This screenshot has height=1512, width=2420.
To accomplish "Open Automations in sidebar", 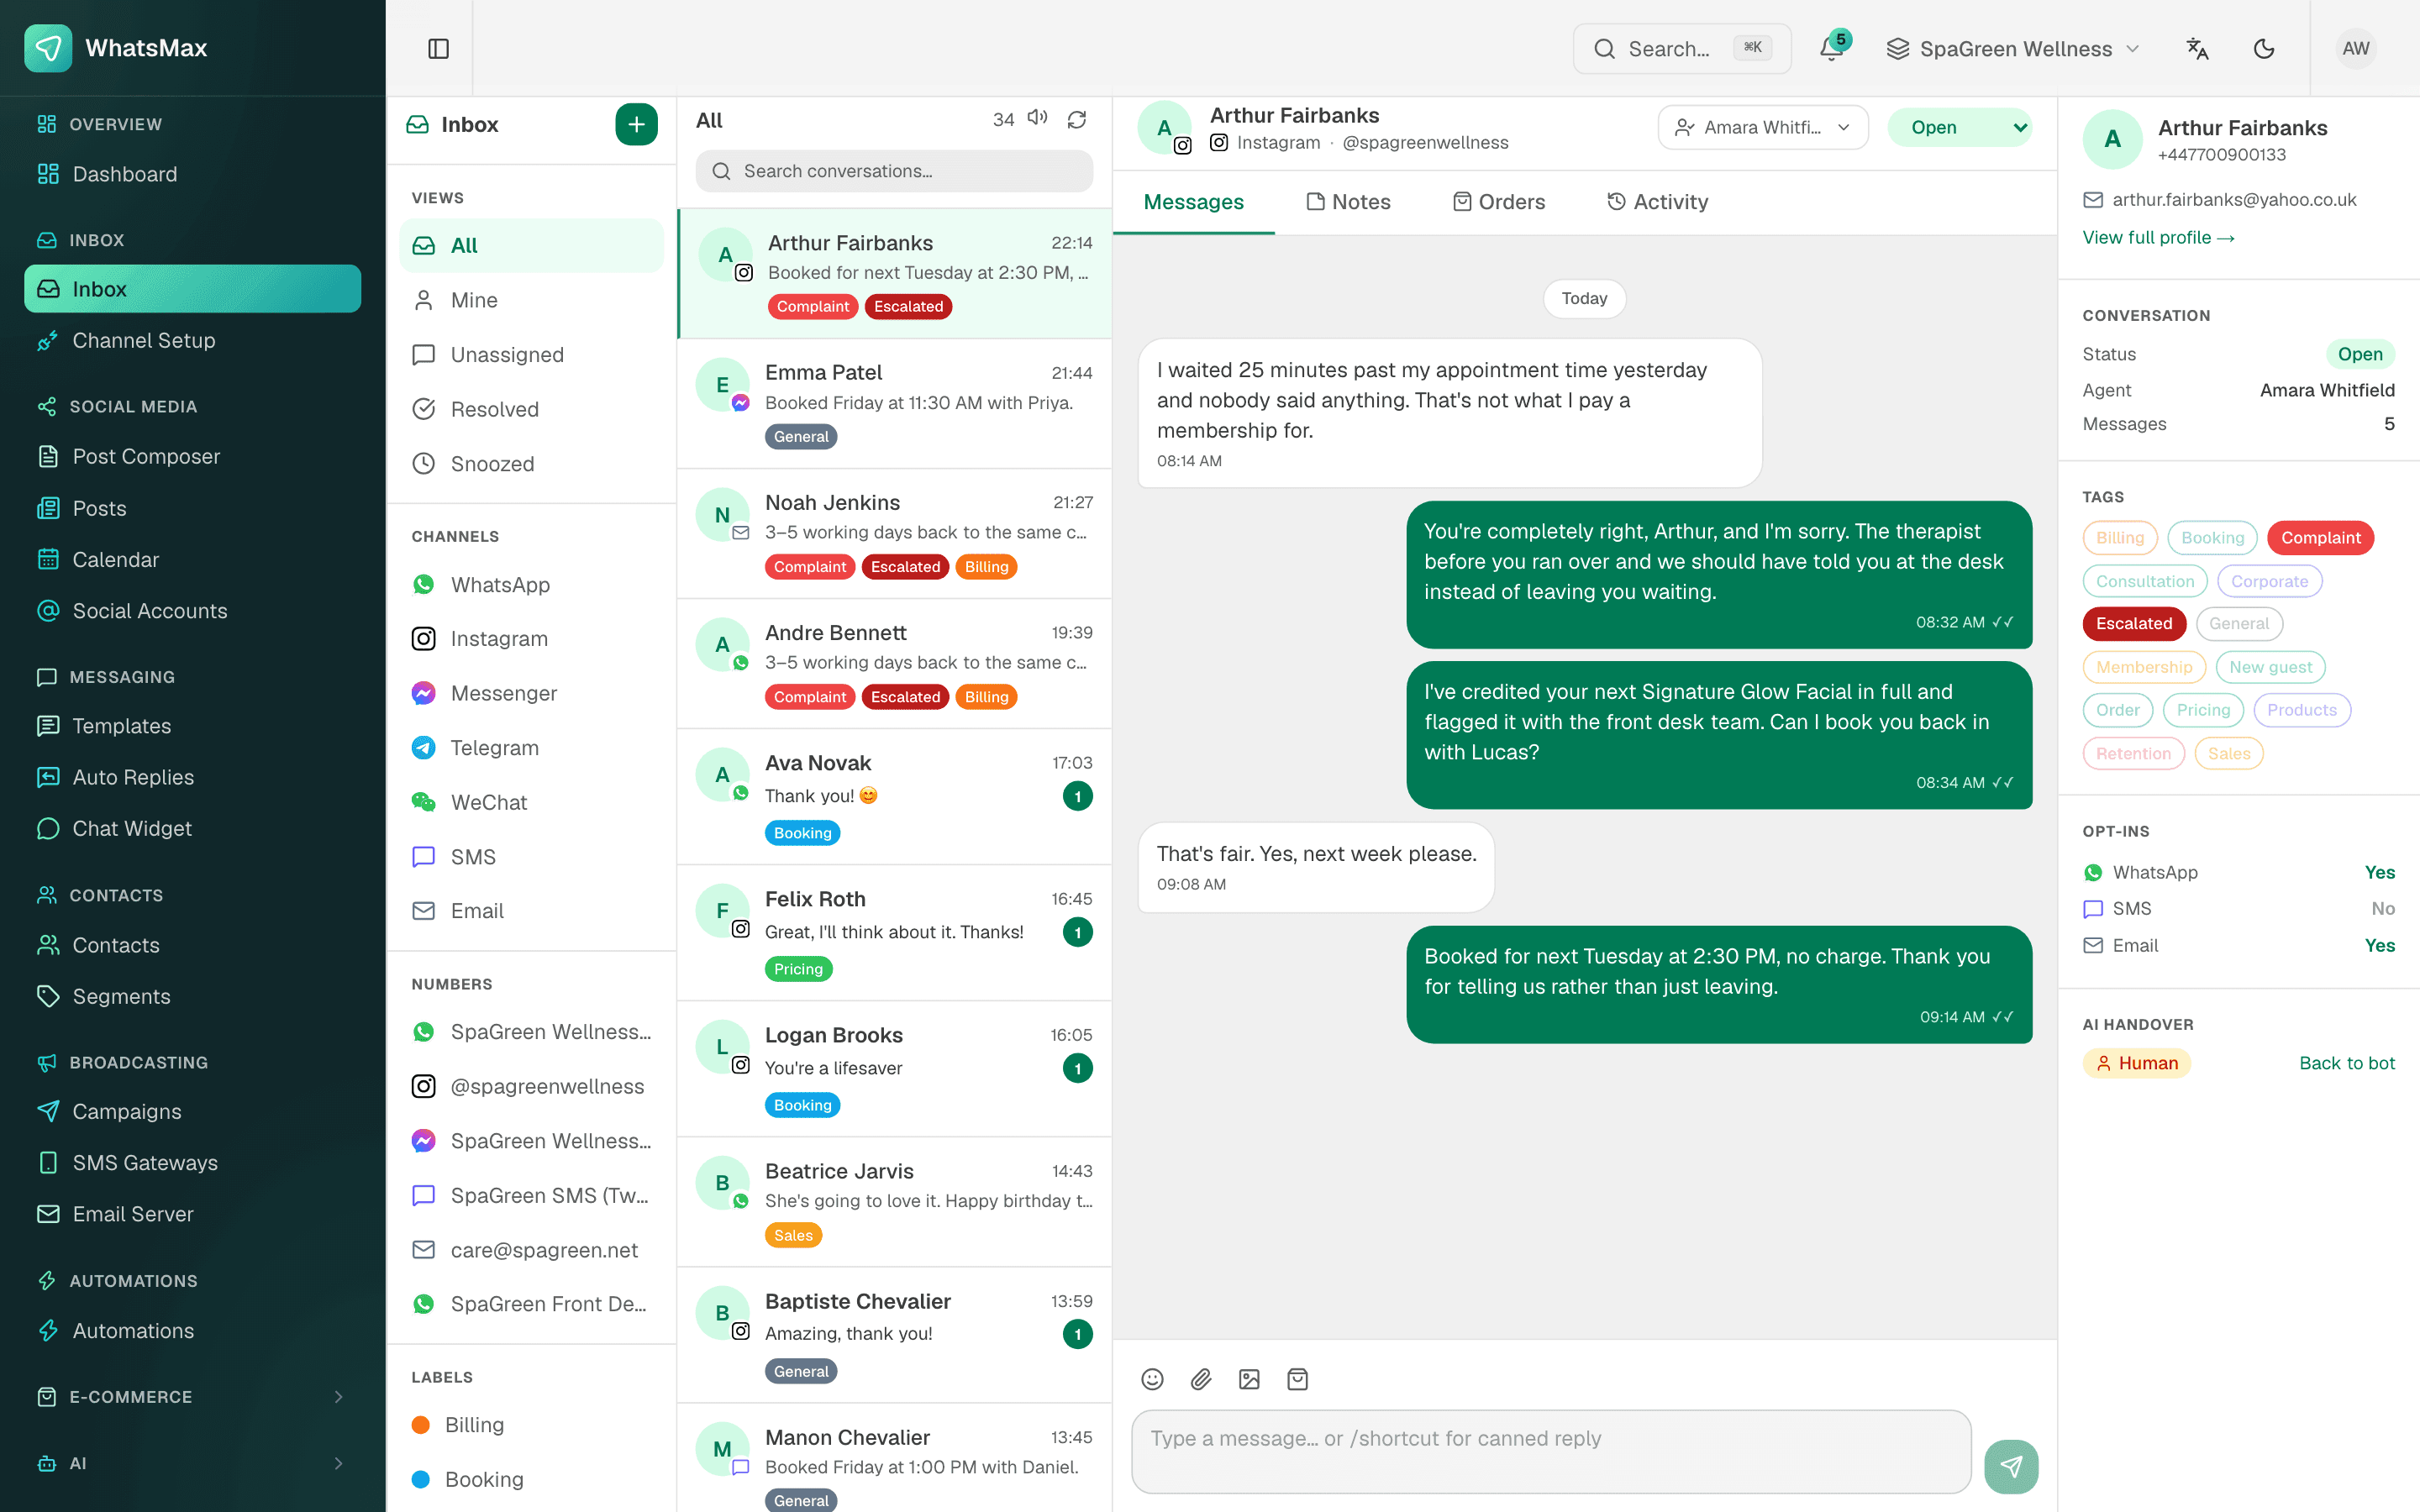I will pyautogui.click(x=192, y=1330).
